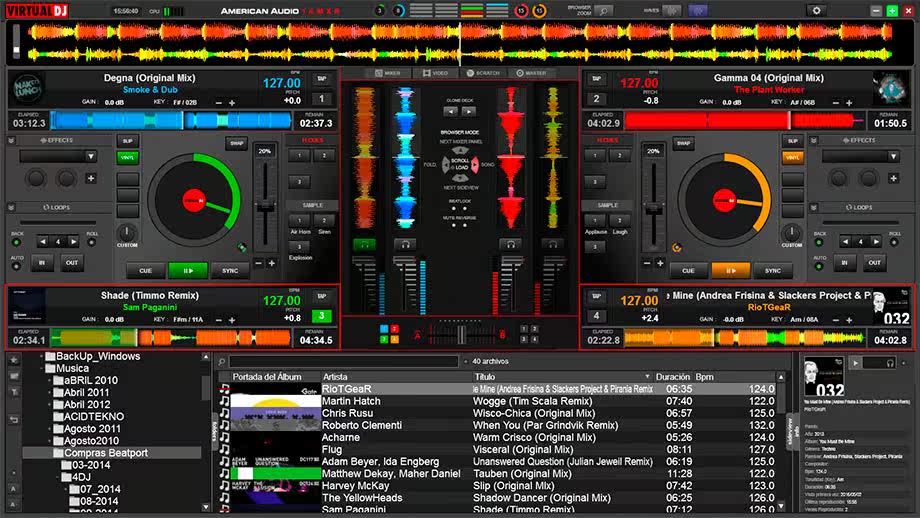Collapse deck 2 Loops panel
920x518 pixels.
pos(814,208)
